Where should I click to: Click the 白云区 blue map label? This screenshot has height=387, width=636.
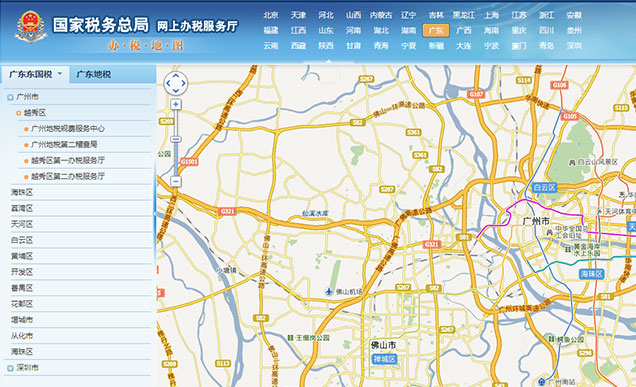tap(544, 187)
